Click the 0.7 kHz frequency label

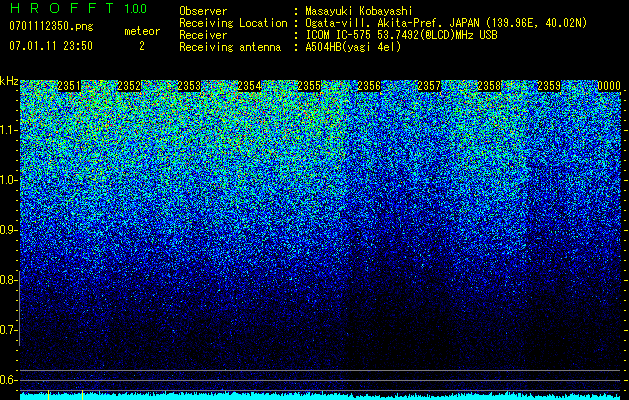[8, 330]
